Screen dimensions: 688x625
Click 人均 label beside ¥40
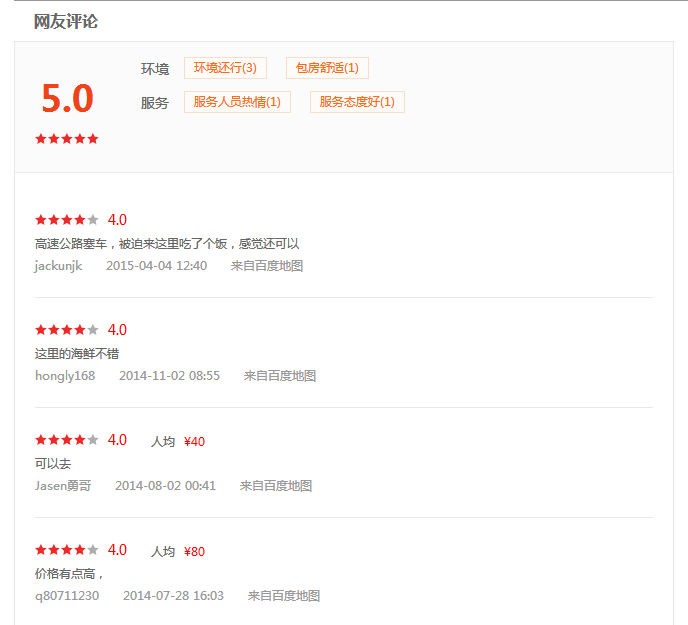163,442
